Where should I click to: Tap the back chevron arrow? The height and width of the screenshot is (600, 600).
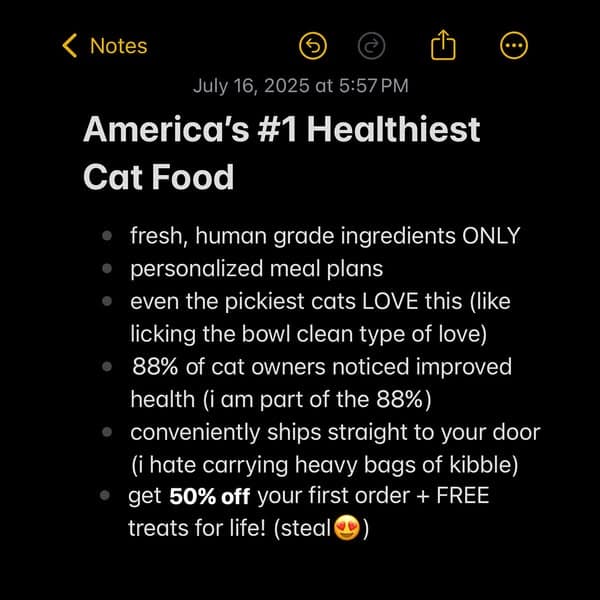[69, 46]
